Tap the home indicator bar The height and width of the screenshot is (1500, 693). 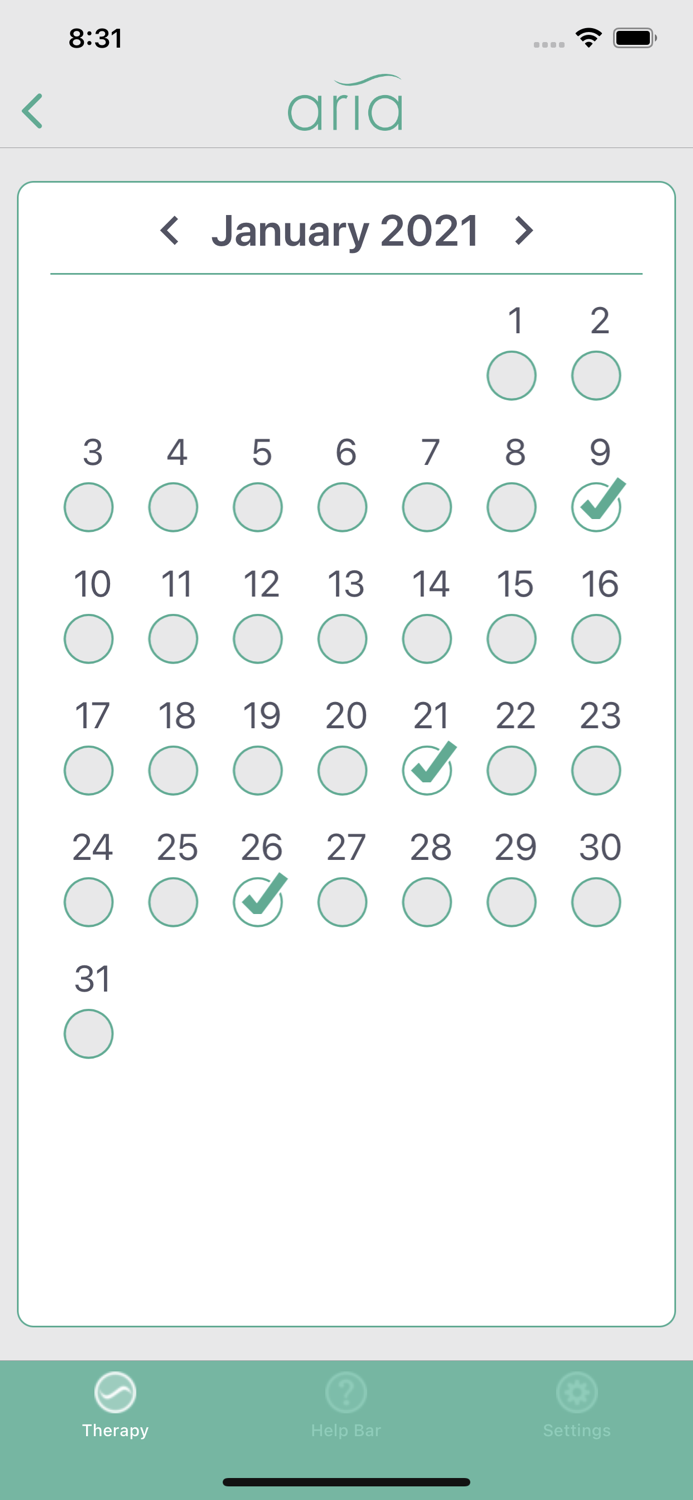click(x=346, y=1482)
